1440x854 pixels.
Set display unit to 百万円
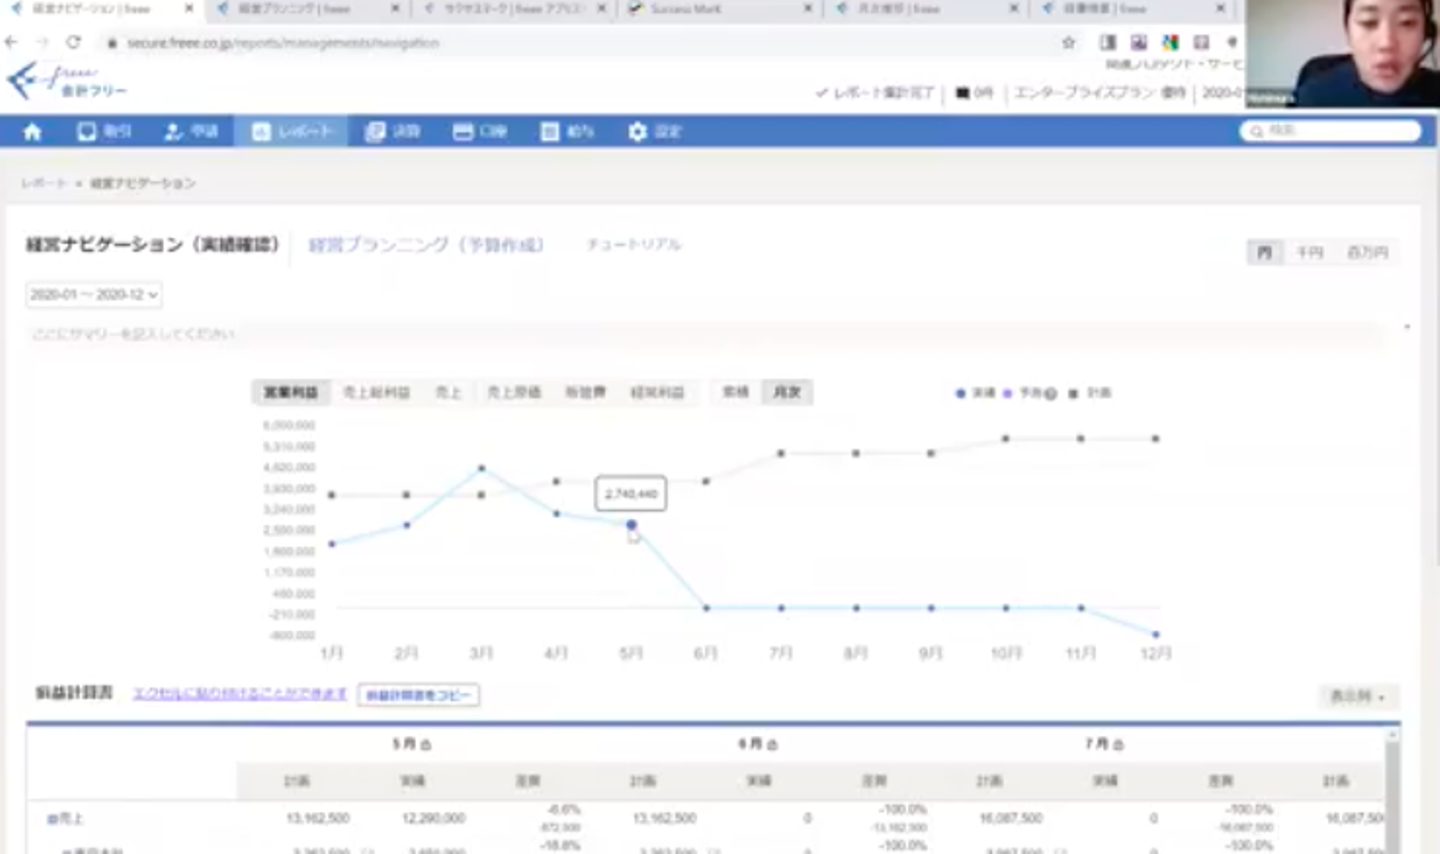pyautogui.click(x=1367, y=252)
